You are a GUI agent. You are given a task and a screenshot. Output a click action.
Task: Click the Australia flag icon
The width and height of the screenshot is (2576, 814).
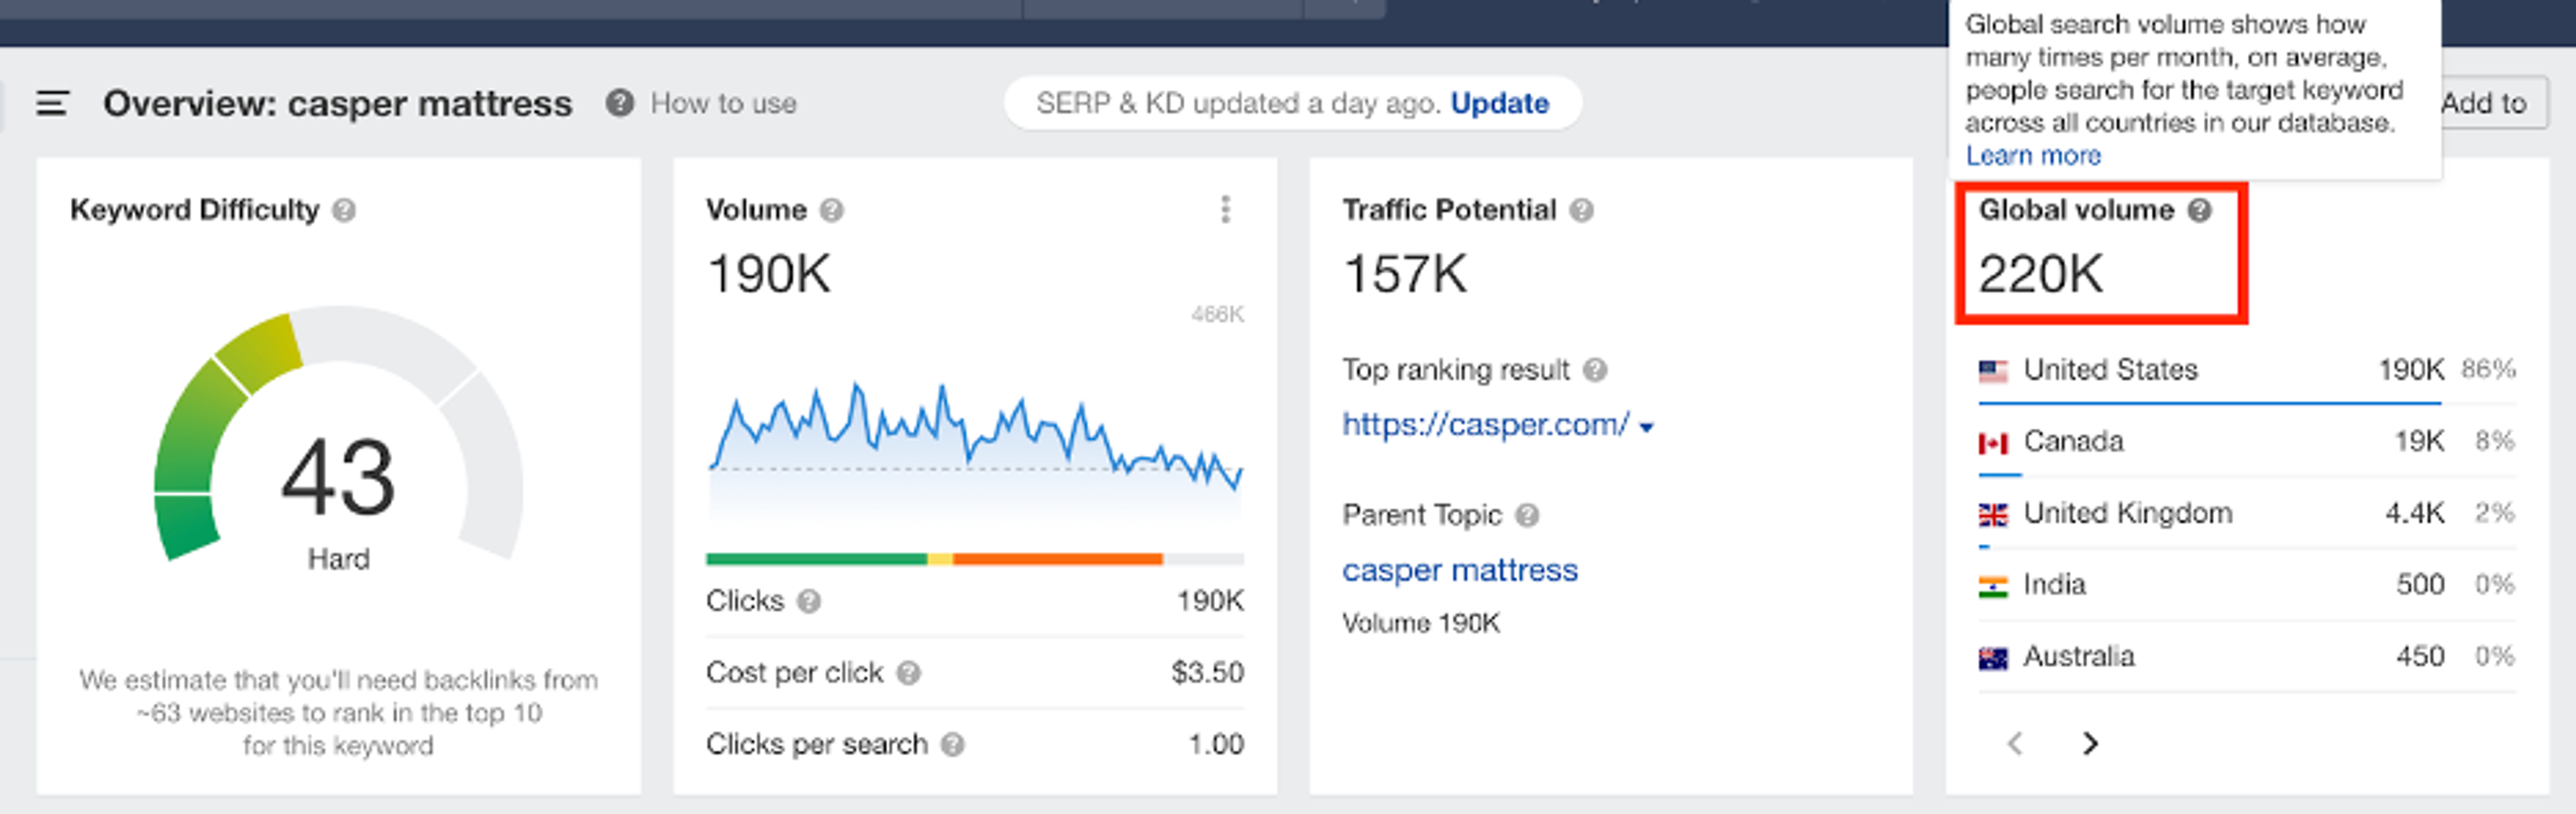coord(1993,659)
